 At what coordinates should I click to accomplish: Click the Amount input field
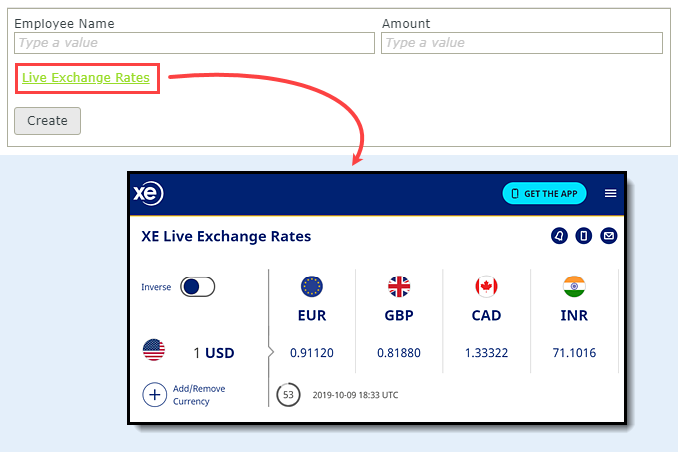pos(522,43)
